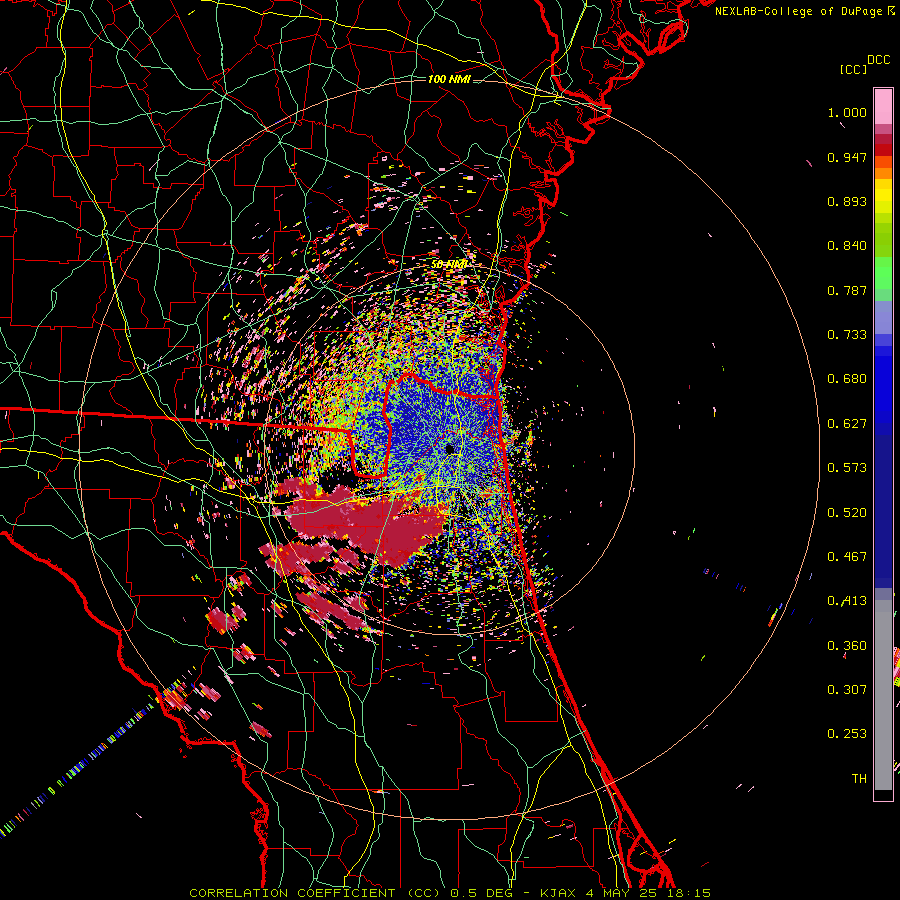Select the 0.733 scale value
900x900 pixels.
click(x=847, y=335)
